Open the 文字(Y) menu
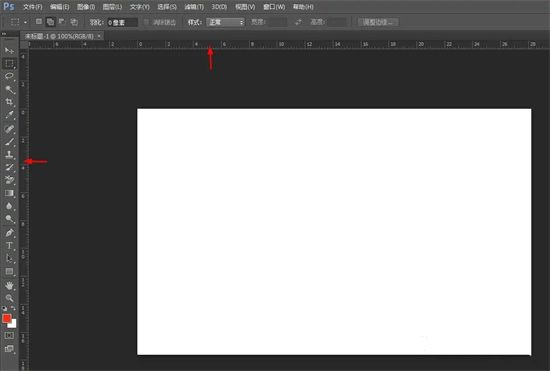The width and height of the screenshot is (550, 371). (x=140, y=7)
